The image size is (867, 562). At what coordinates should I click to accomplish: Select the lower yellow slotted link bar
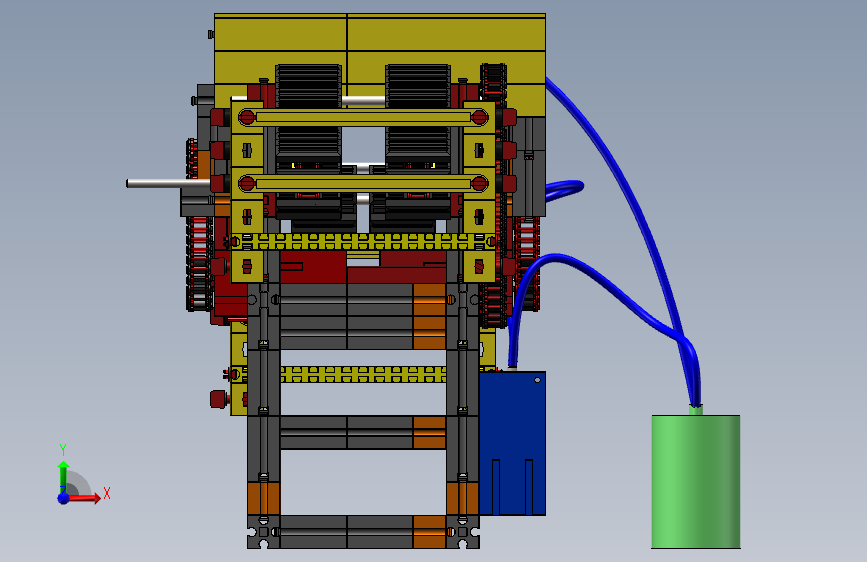coord(363,183)
